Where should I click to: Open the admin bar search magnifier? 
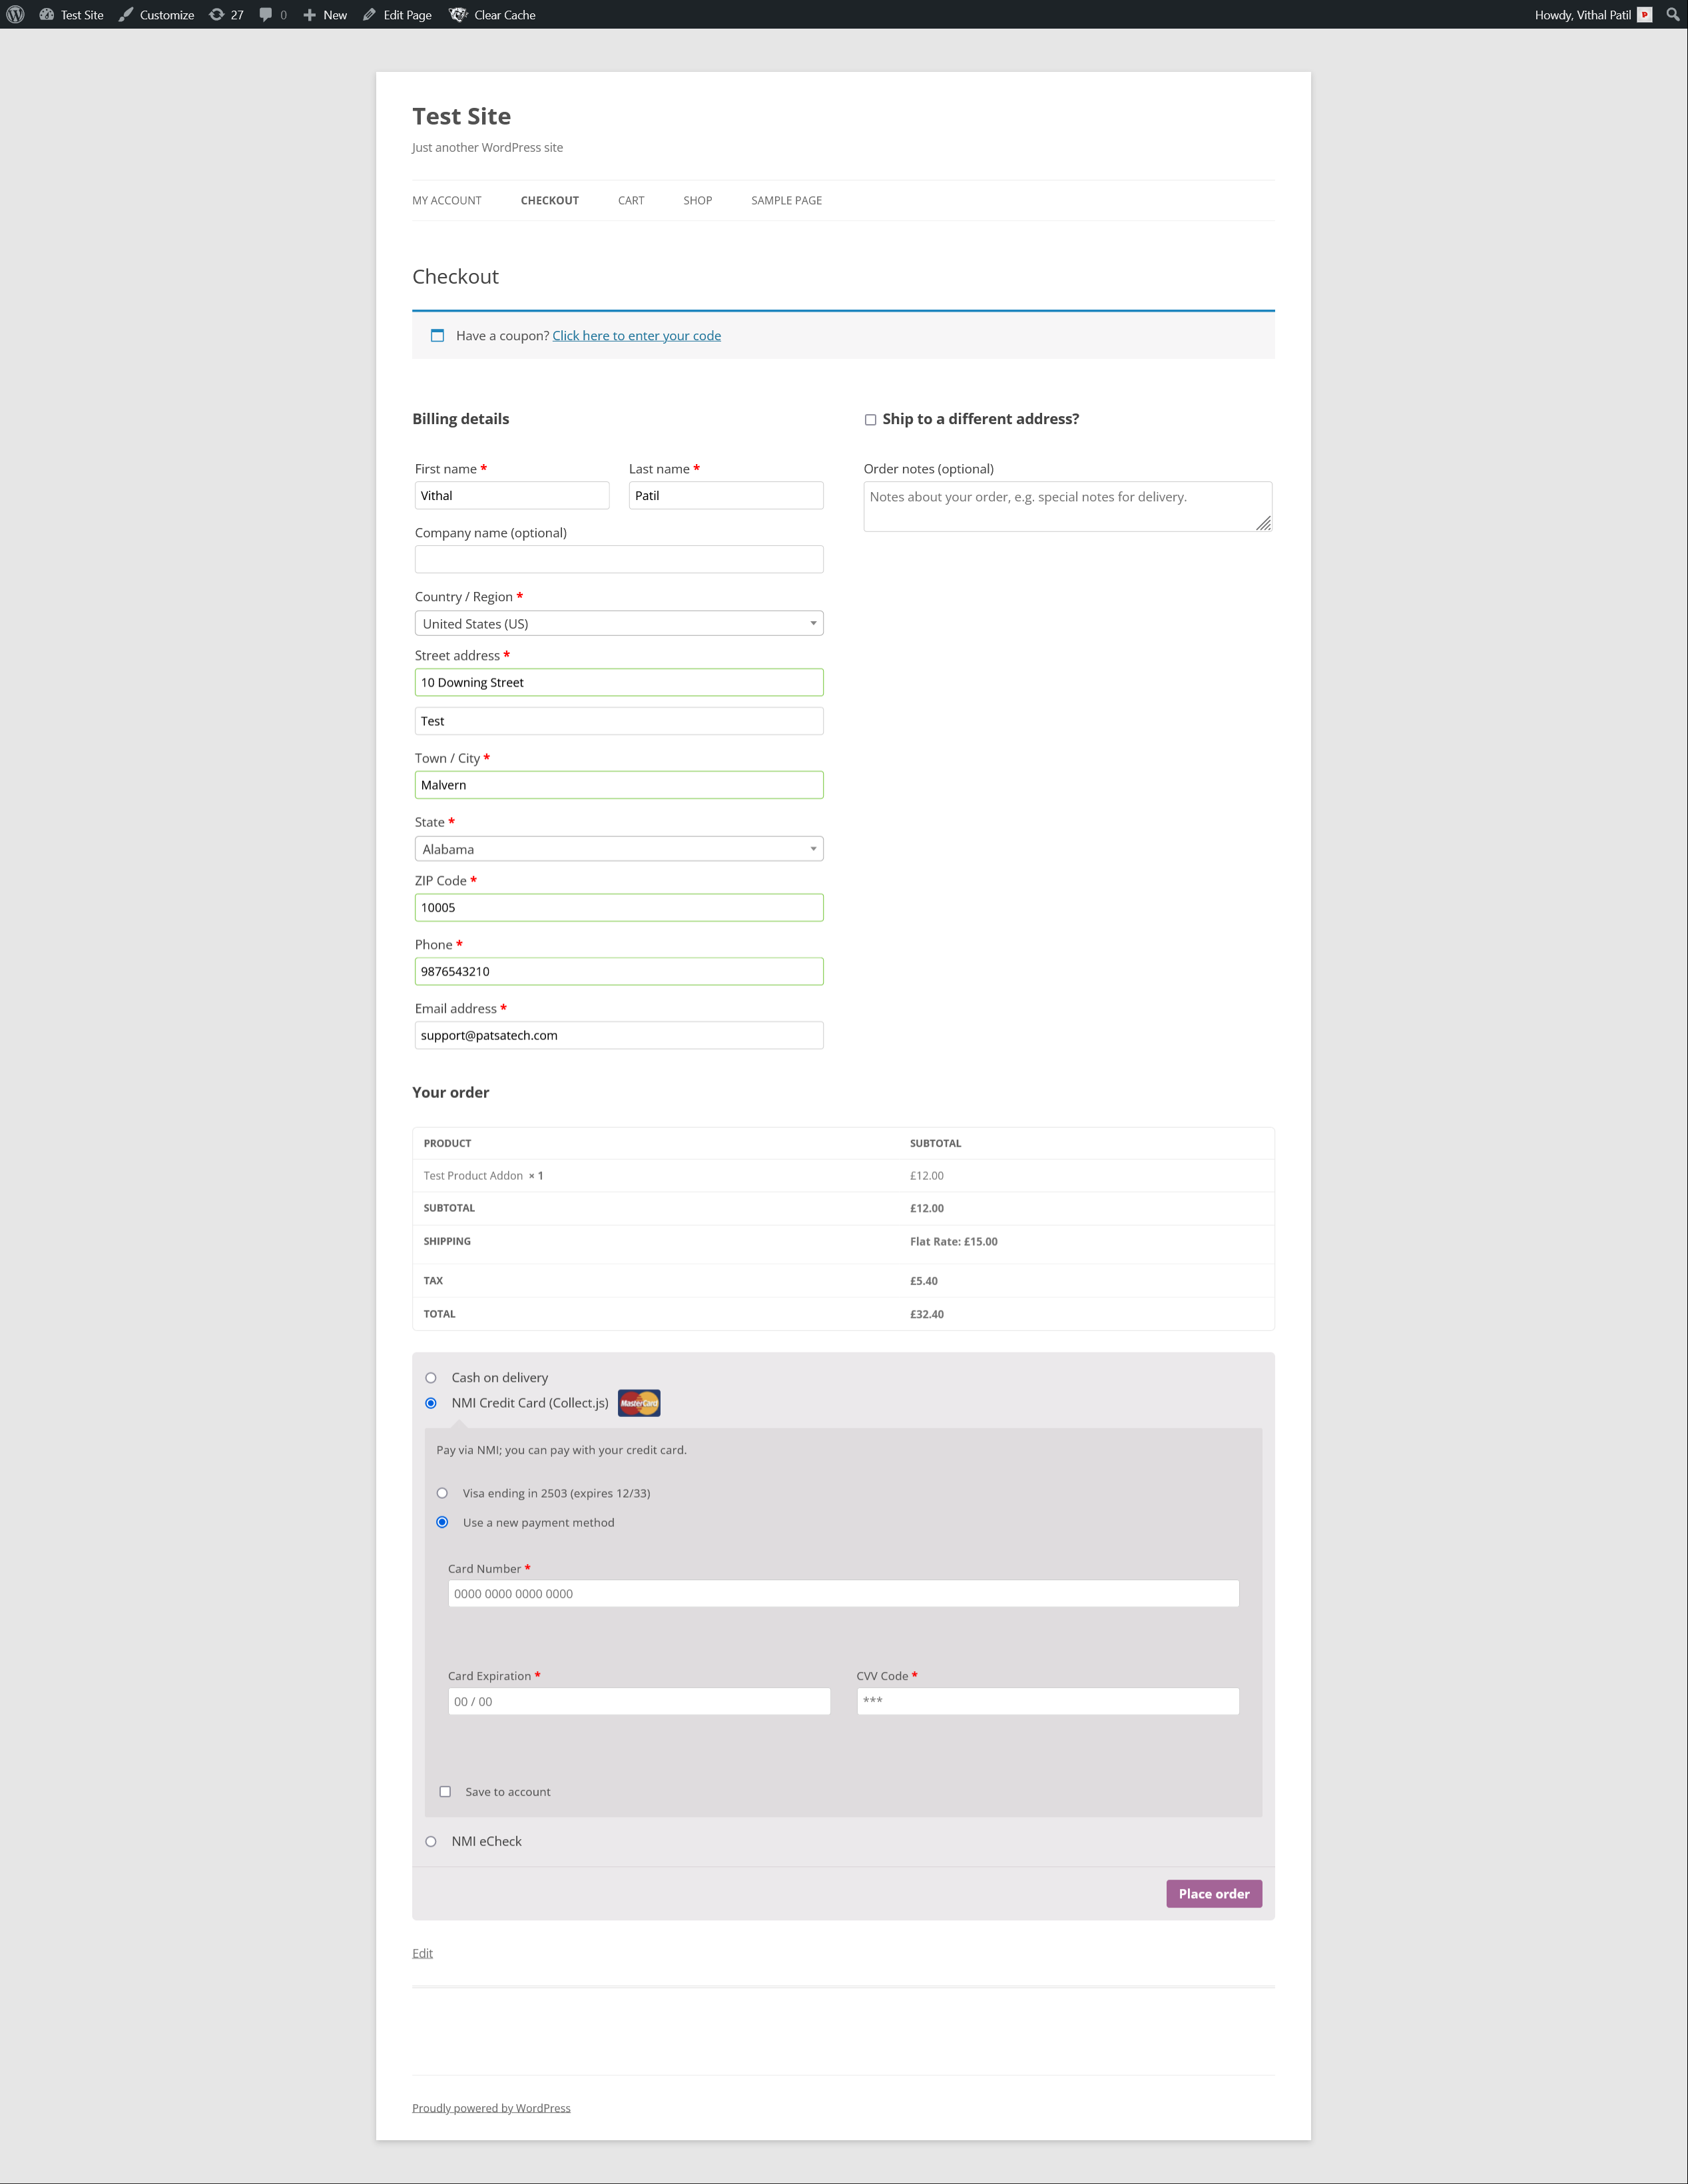[x=1672, y=15]
